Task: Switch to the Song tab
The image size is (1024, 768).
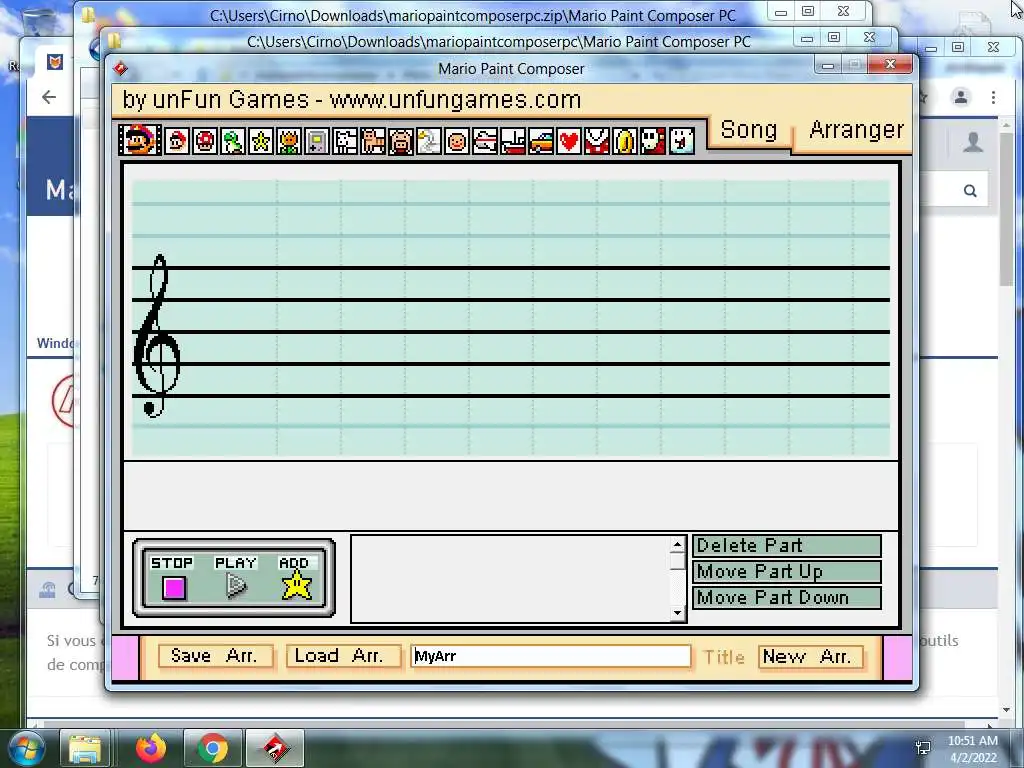Action: [748, 130]
